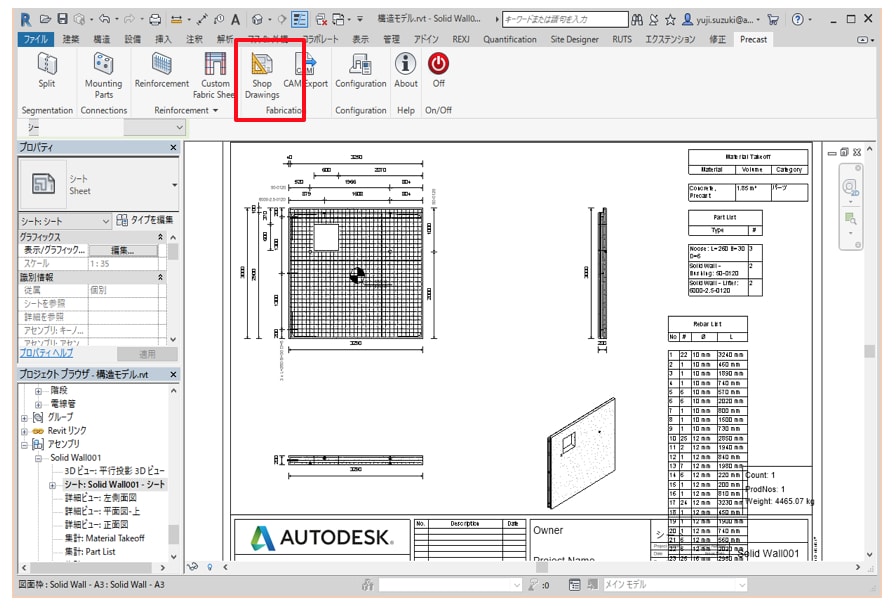Click the selection filter icon showing :0

tap(539, 584)
